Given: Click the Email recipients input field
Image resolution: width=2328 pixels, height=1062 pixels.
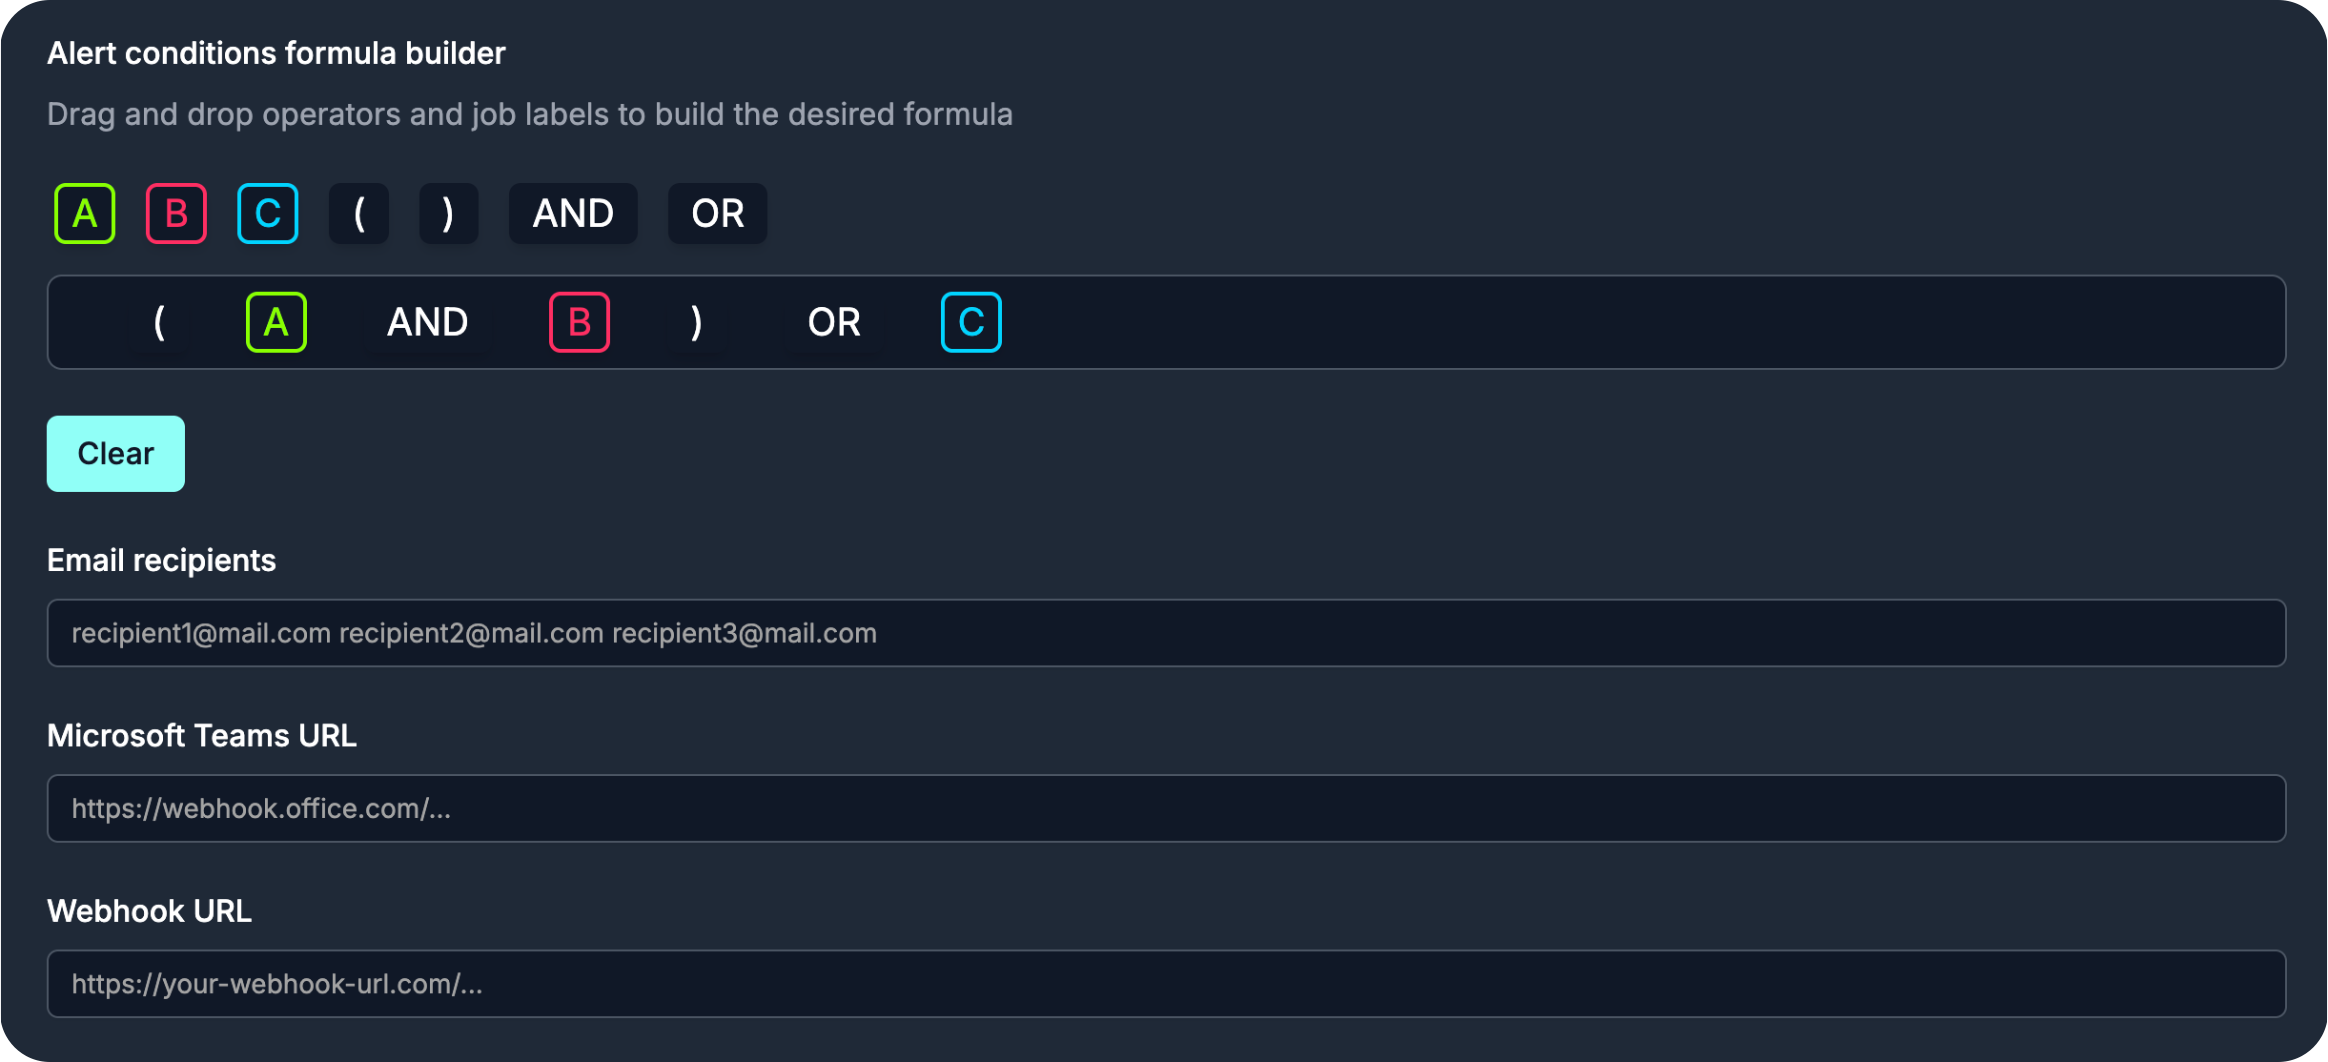Looking at the screenshot, I should (1166, 632).
